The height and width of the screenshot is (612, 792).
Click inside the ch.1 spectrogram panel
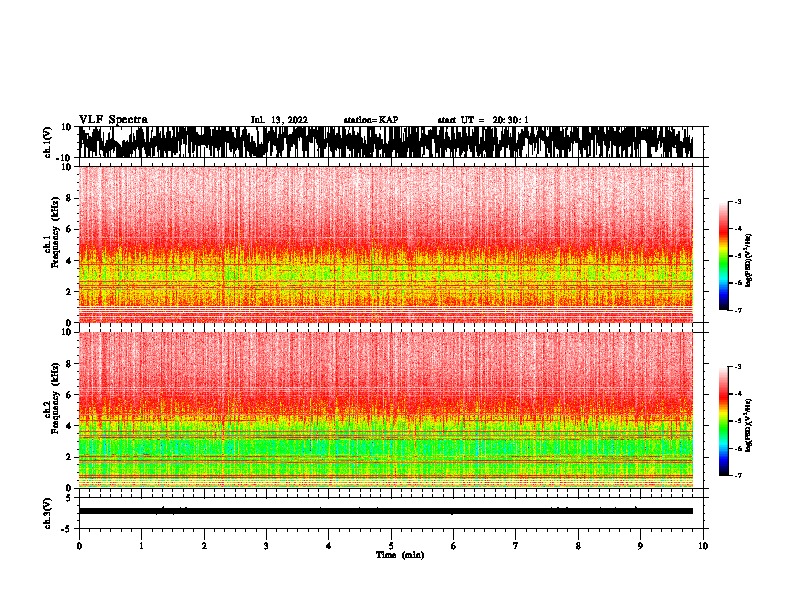386,244
